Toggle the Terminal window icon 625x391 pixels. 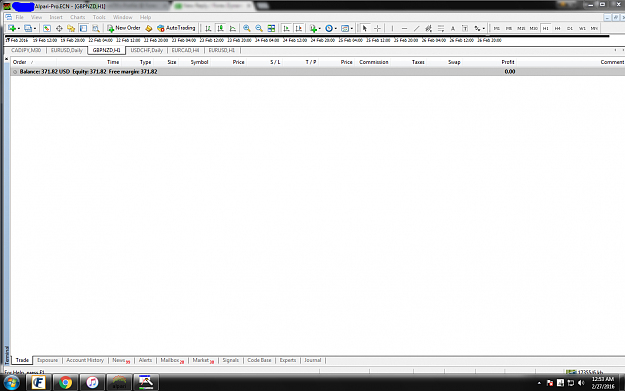[x=83, y=28]
